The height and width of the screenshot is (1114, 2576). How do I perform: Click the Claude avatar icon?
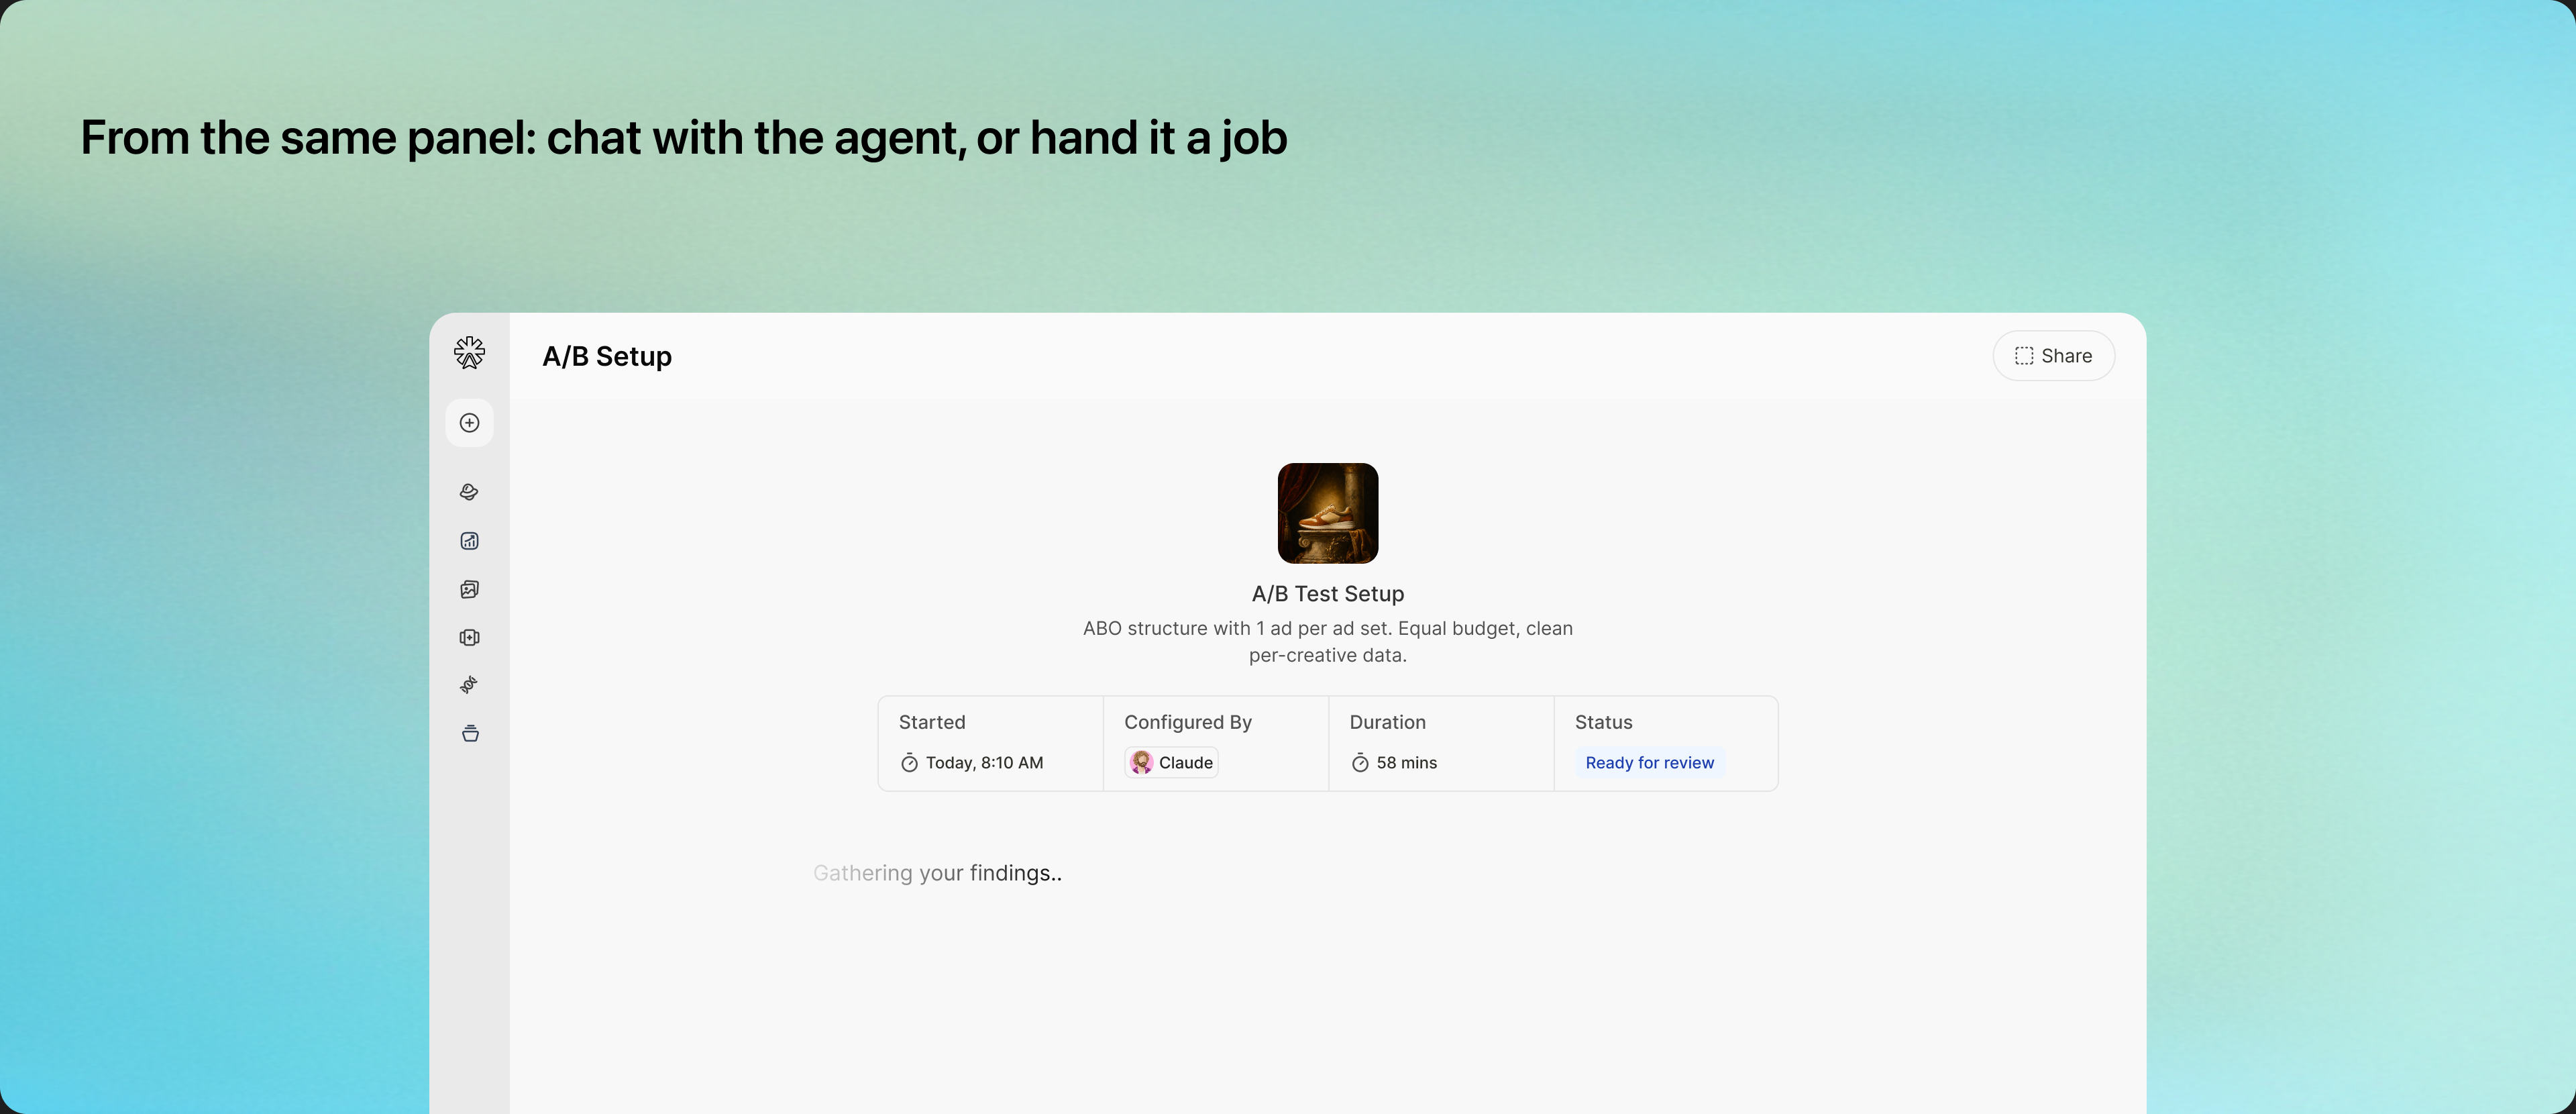pos(1141,763)
